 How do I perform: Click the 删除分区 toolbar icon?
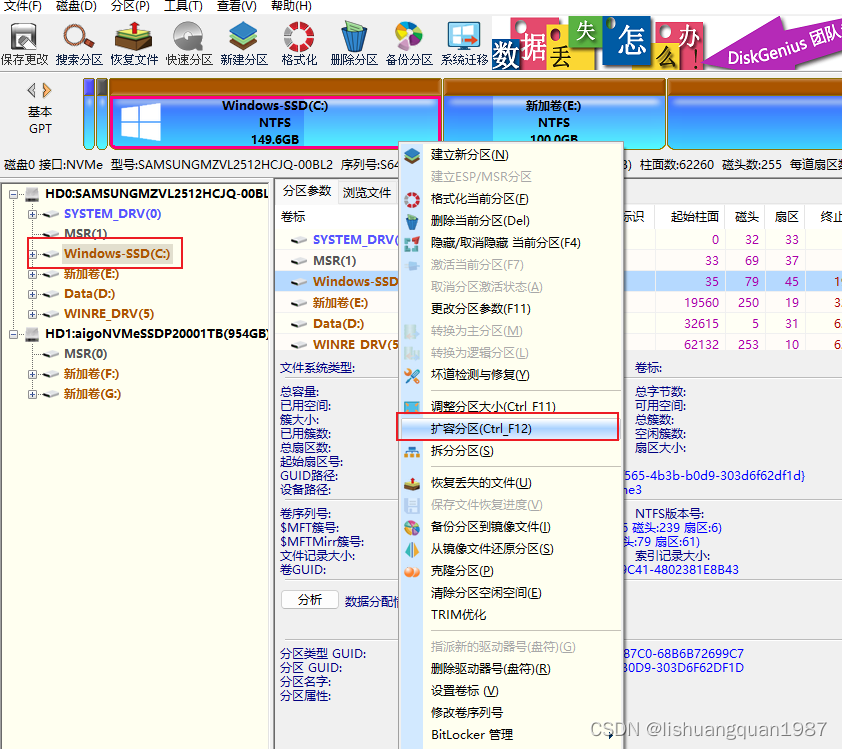coord(354,44)
